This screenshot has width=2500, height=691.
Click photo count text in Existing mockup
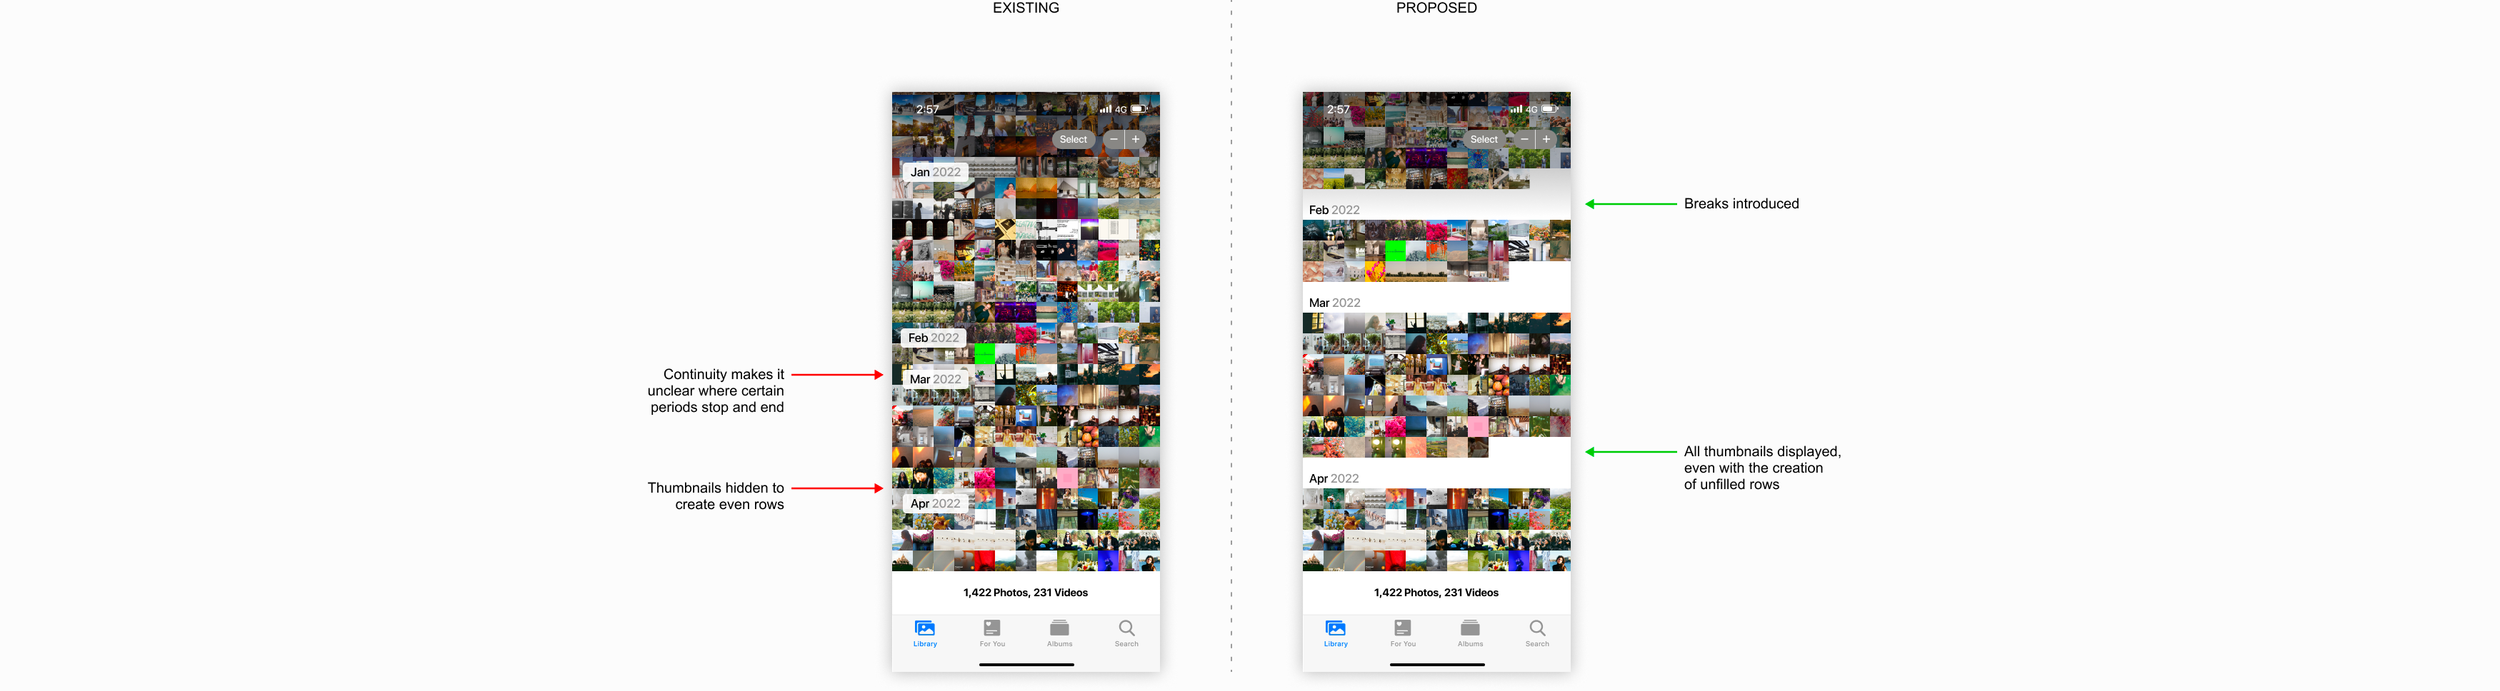click(1025, 593)
